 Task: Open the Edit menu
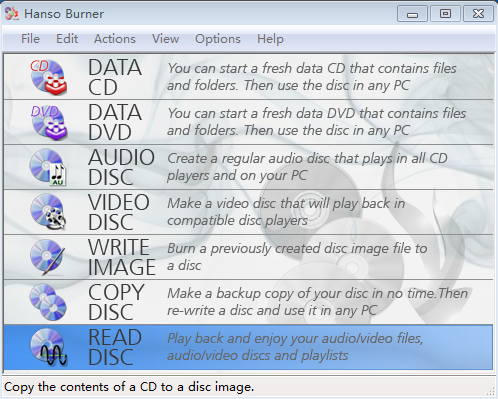(67, 39)
